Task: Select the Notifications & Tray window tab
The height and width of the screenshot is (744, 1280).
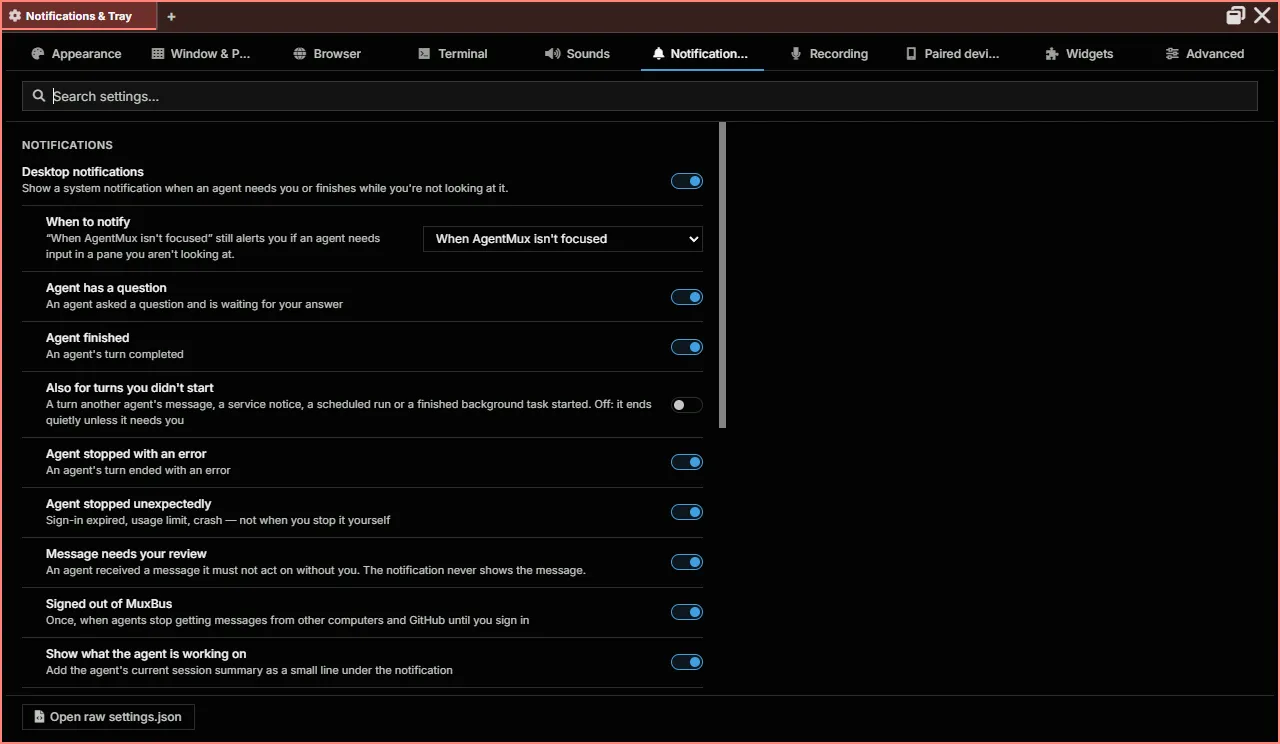Action: click(79, 16)
